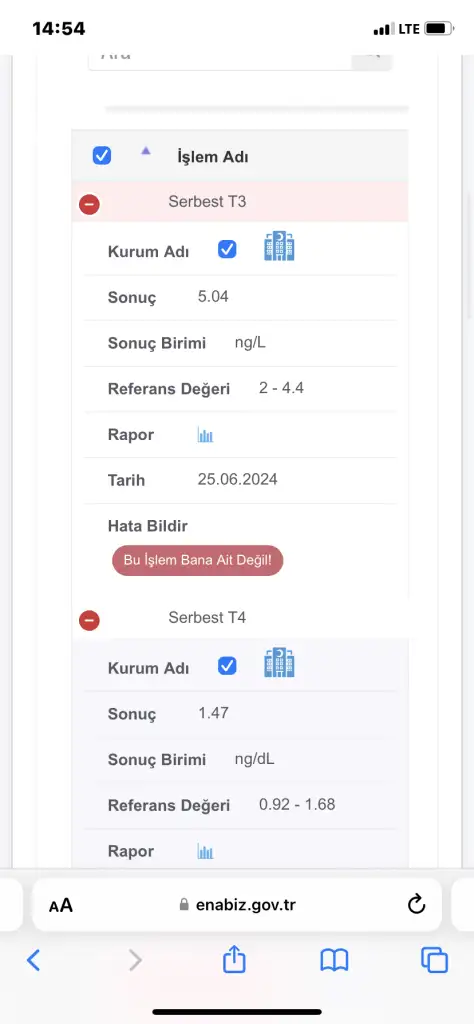This screenshot has height=1024, width=474.
Task: Tap the hospital building icon for Serbest T4
Action: click(279, 662)
